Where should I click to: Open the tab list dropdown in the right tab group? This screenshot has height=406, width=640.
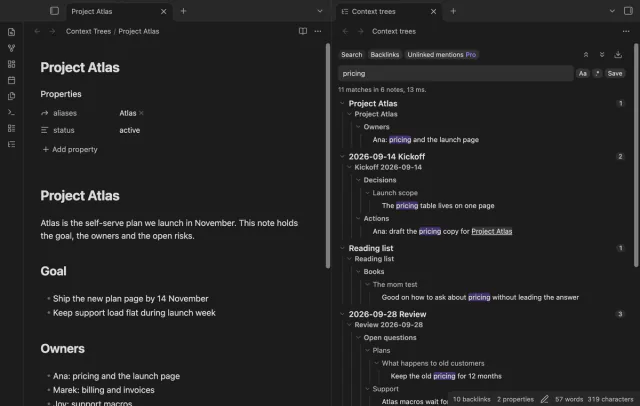(x=612, y=11)
